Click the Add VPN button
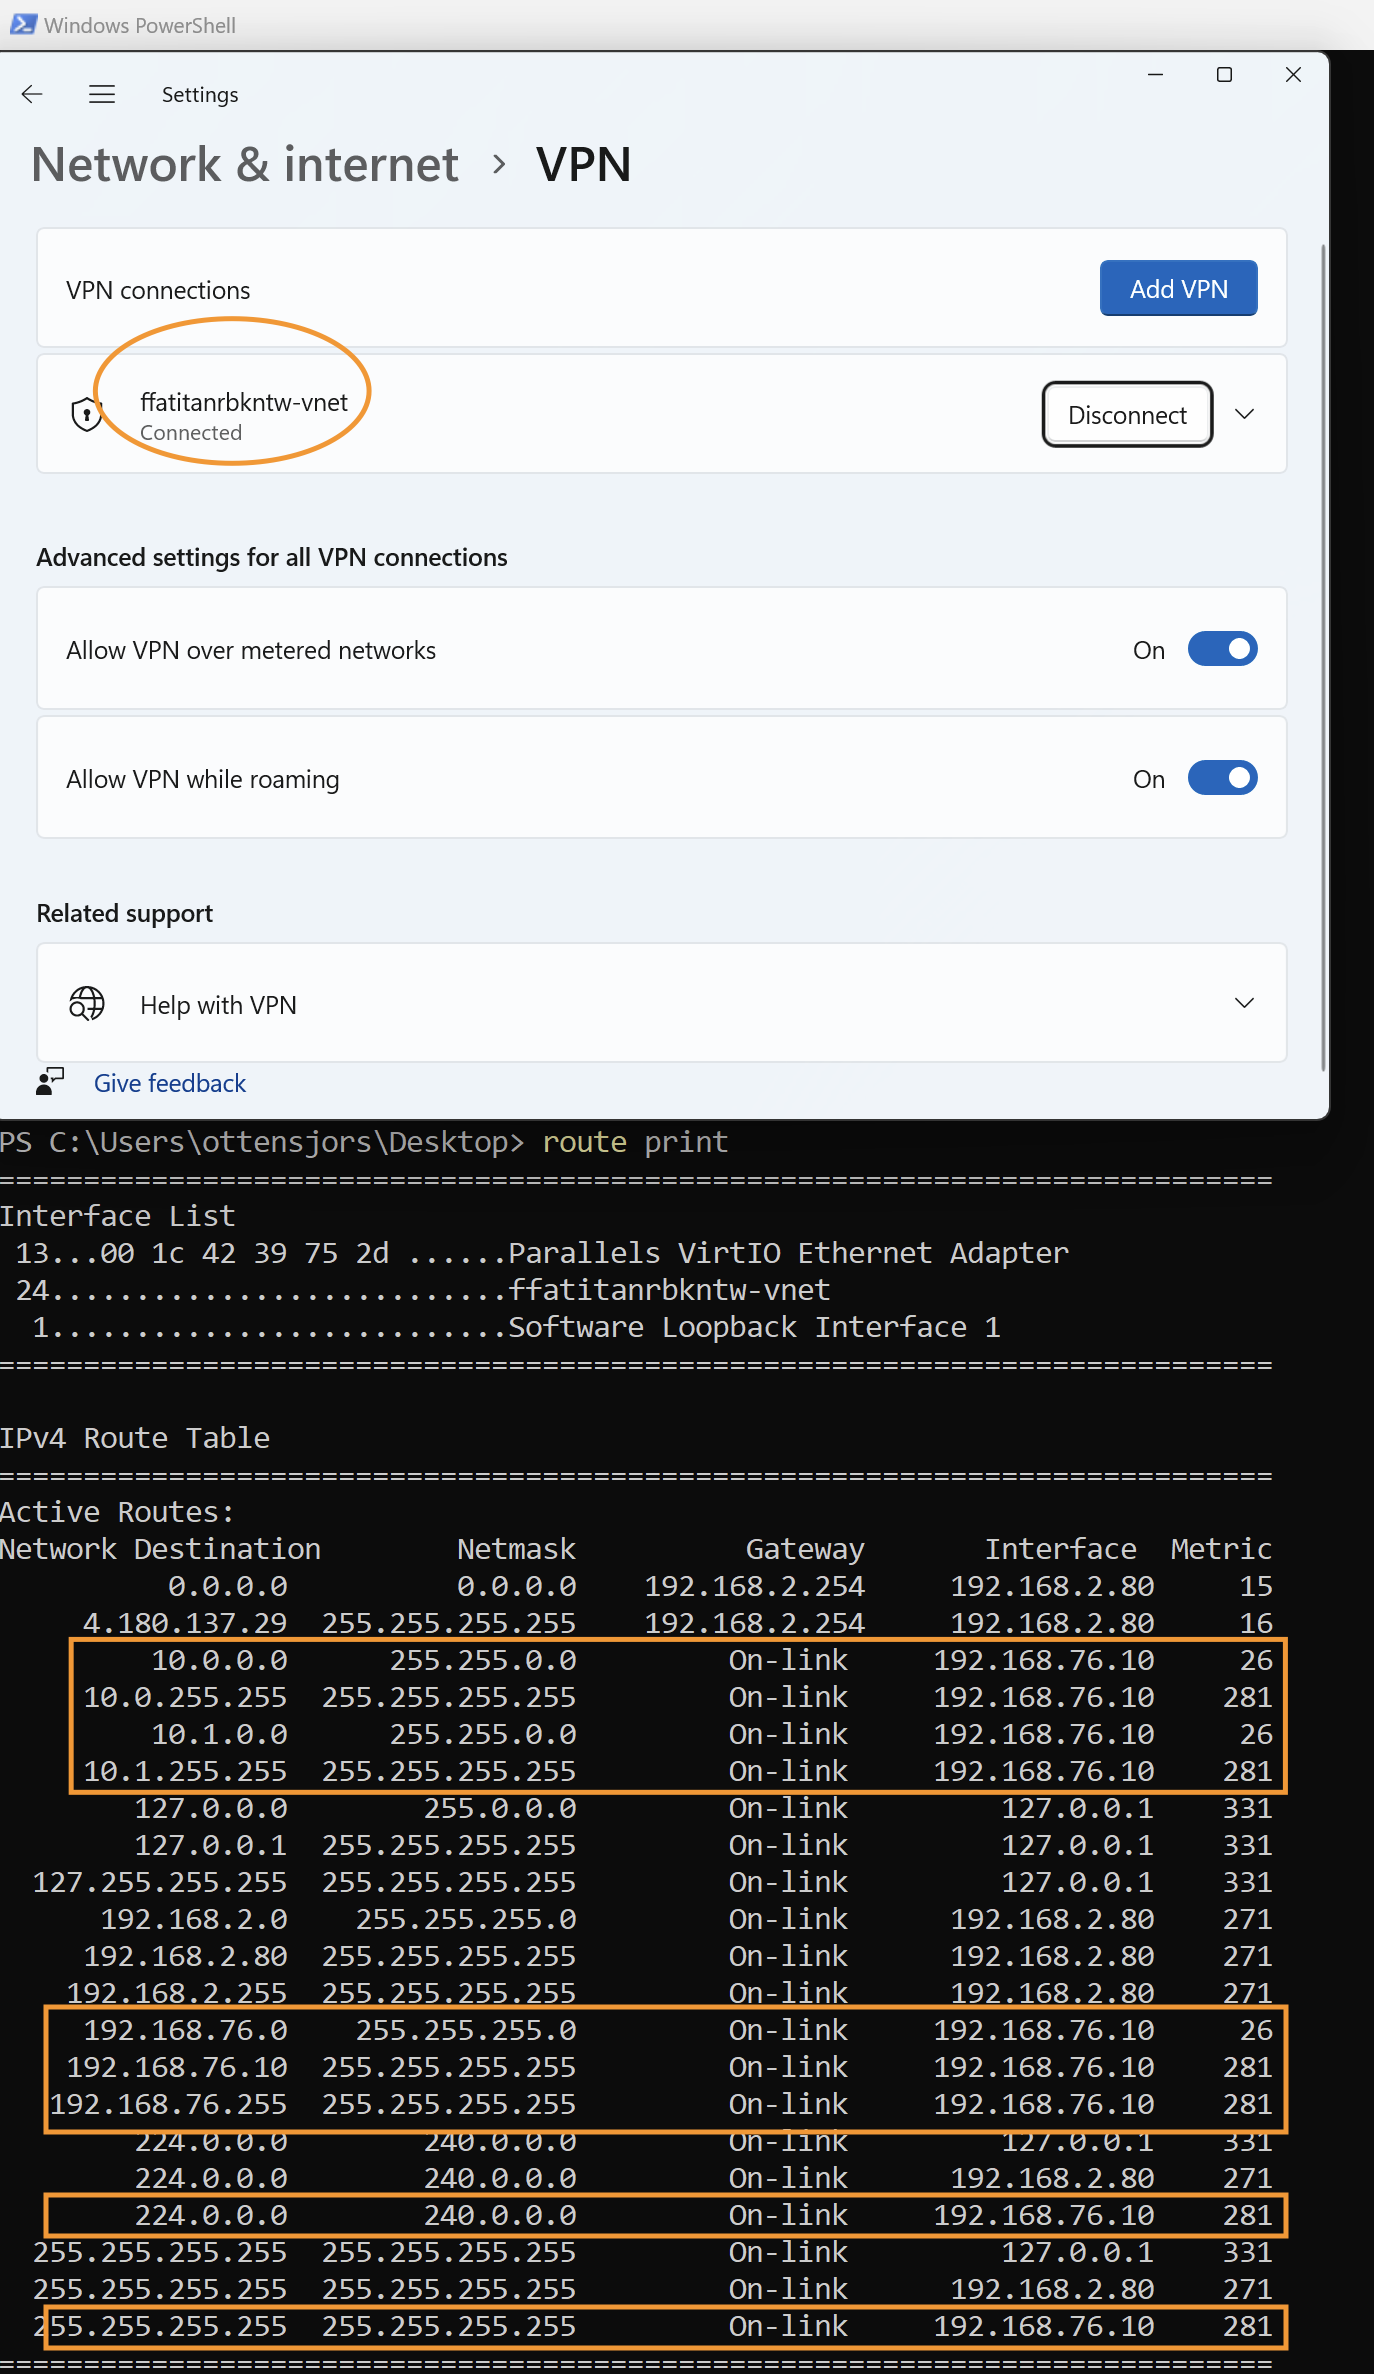 point(1178,289)
